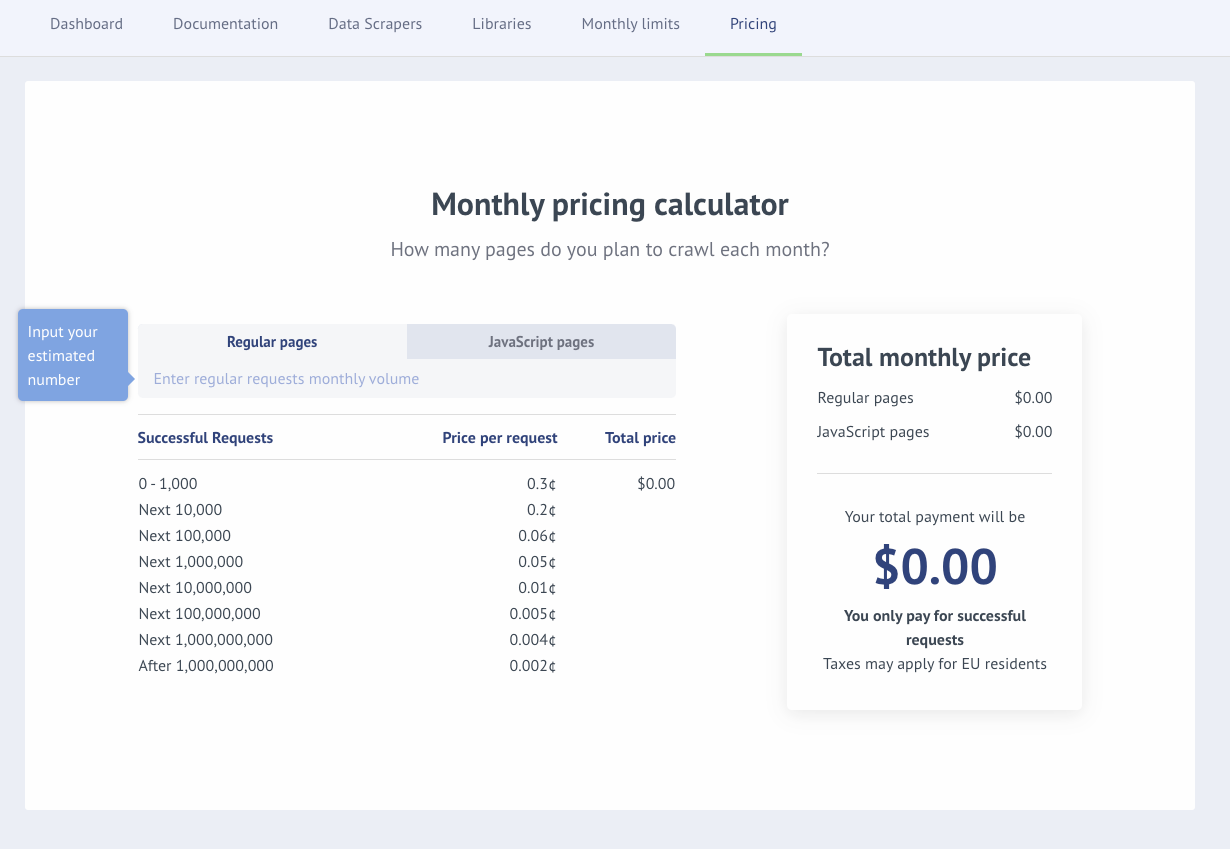Open the Dashboard page
Screen dimensions: 1230x849
pyautogui.click(x=86, y=24)
